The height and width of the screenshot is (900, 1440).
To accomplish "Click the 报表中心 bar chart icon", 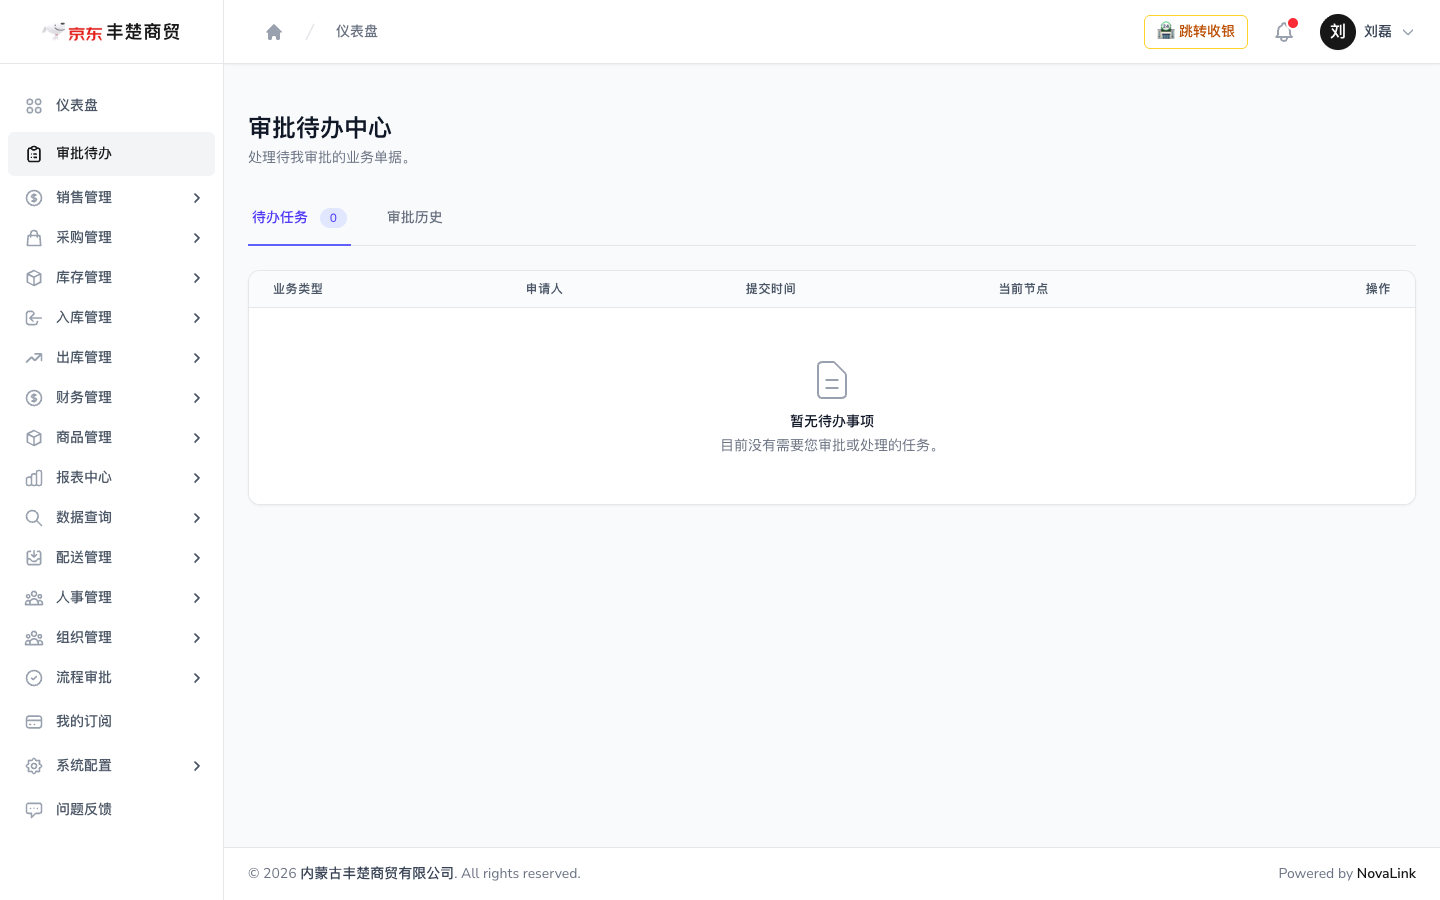I will click(x=34, y=478).
